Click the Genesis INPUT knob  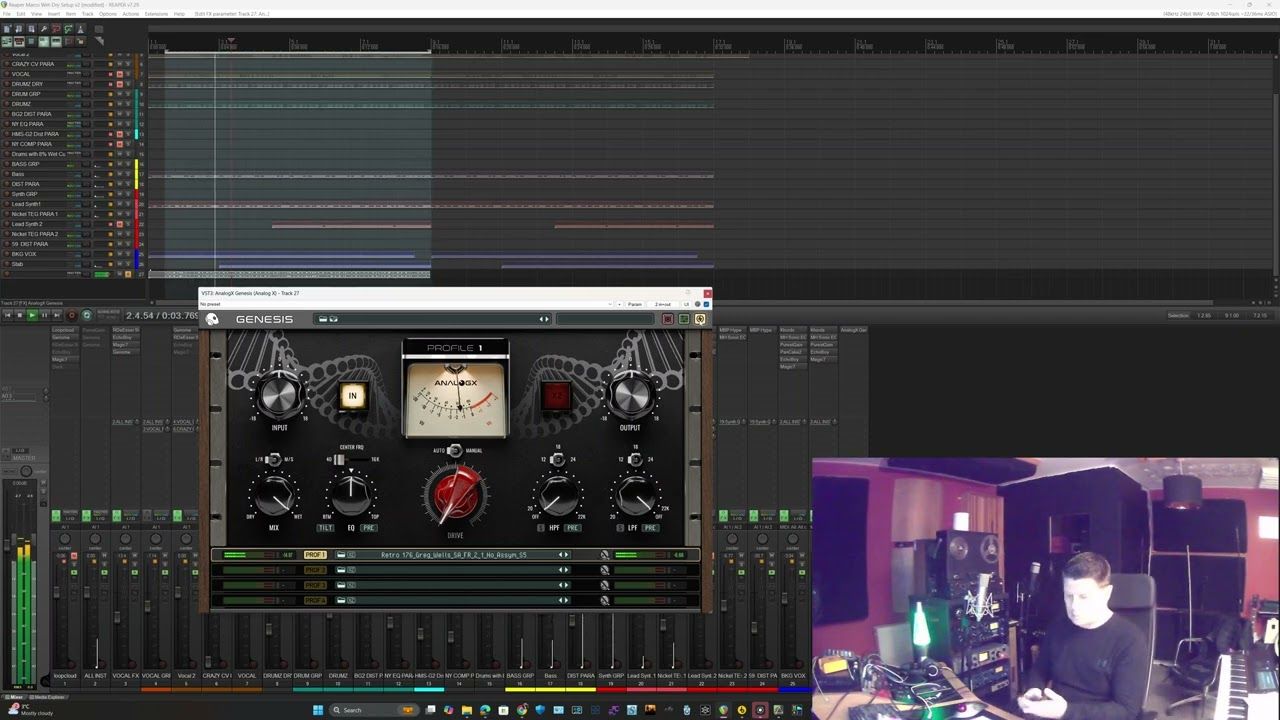click(x=280, y=396)
